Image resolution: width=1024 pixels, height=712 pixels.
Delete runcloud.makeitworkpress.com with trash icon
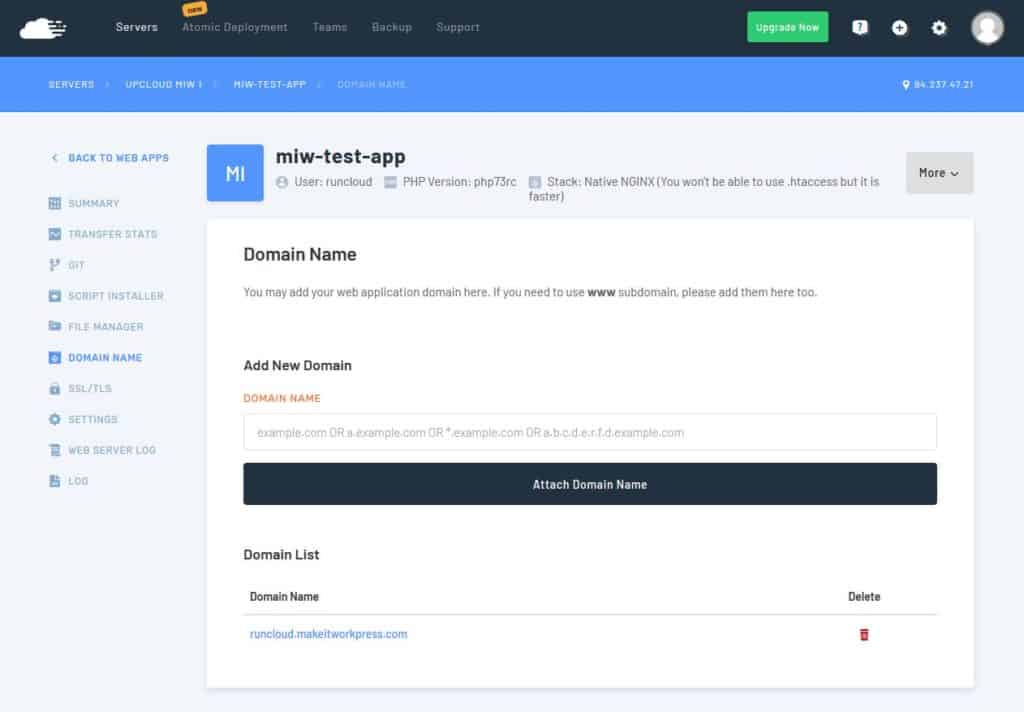pyautogui.click(x=864, y=634)
